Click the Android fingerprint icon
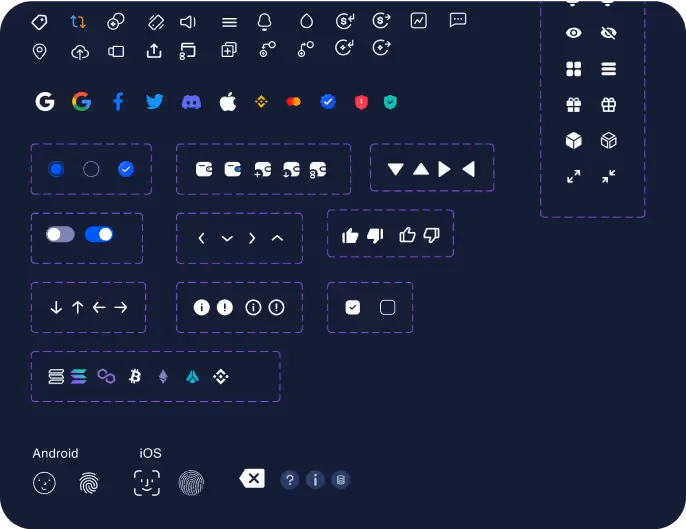 (x=89, y=483)
